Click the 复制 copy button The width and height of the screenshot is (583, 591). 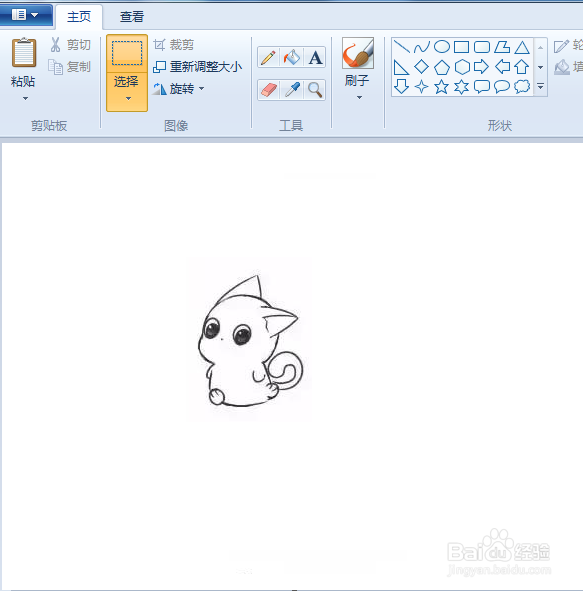coord(70,67)
